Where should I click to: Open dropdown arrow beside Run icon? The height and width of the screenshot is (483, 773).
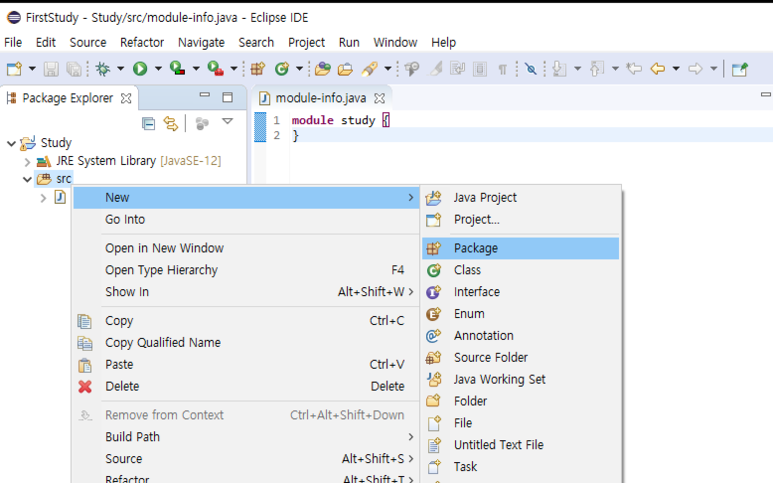coord(158,69)
